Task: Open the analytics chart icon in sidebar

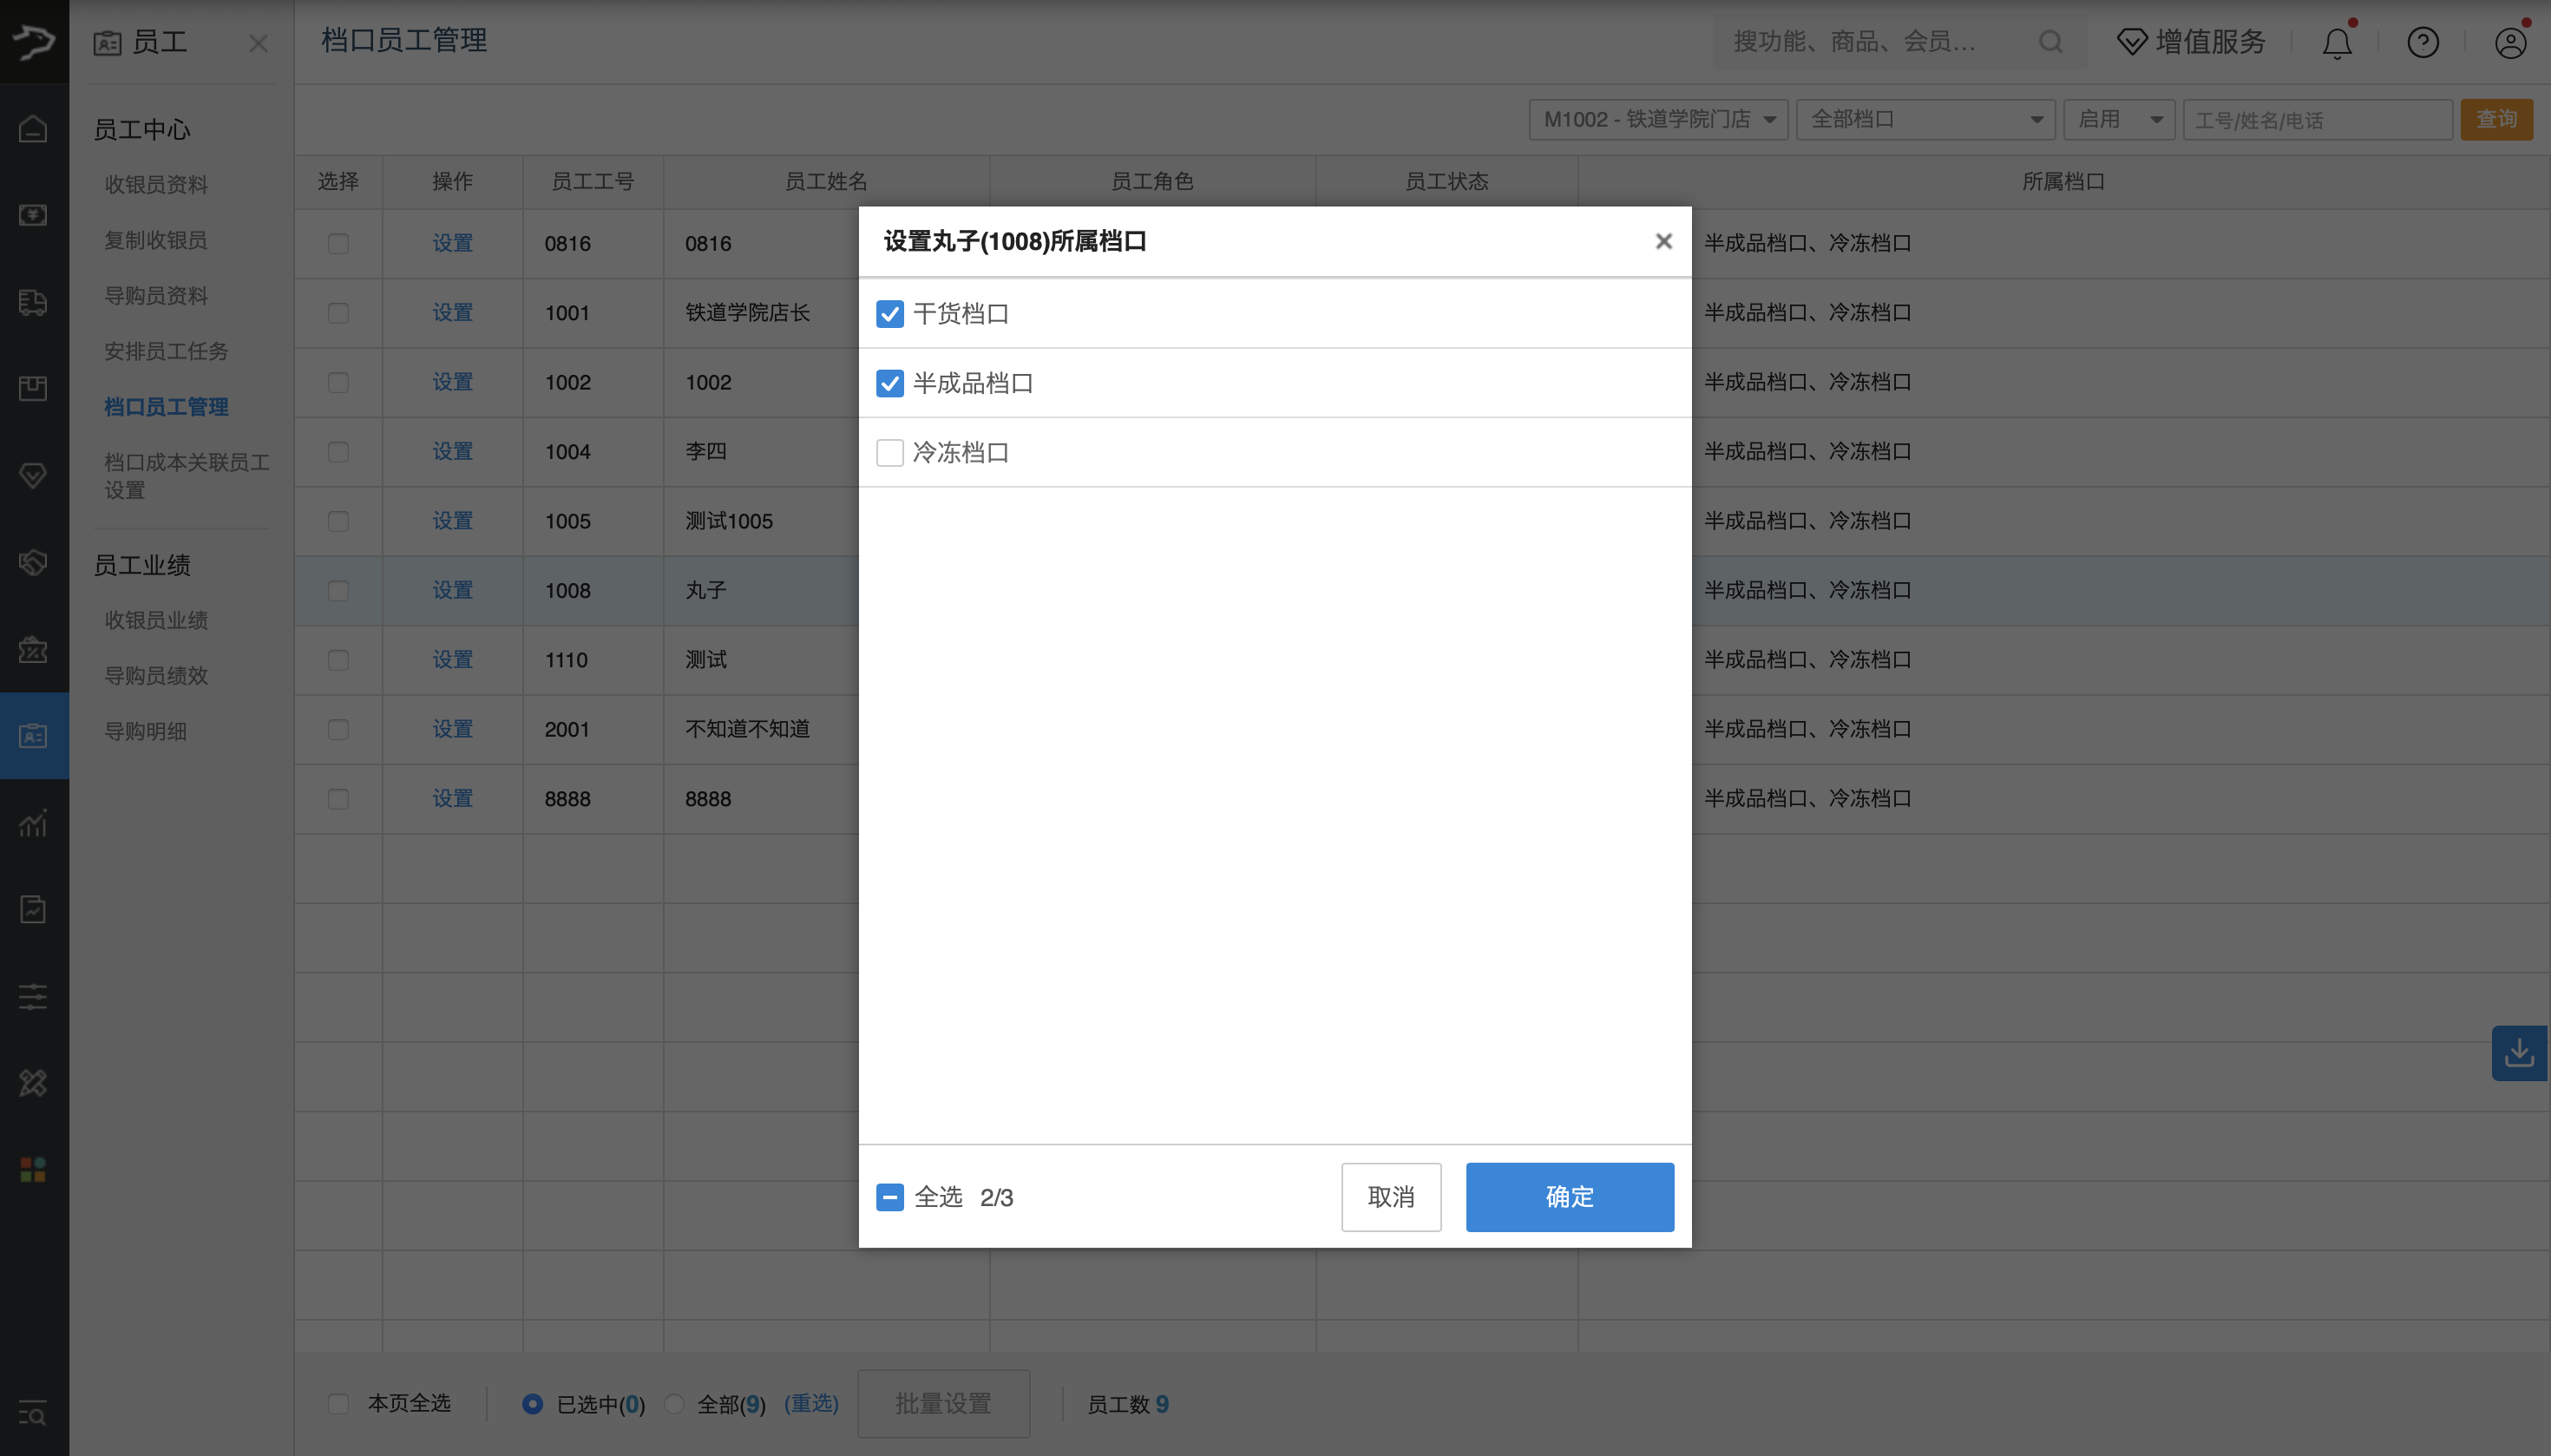Action: tap(33, 823)
